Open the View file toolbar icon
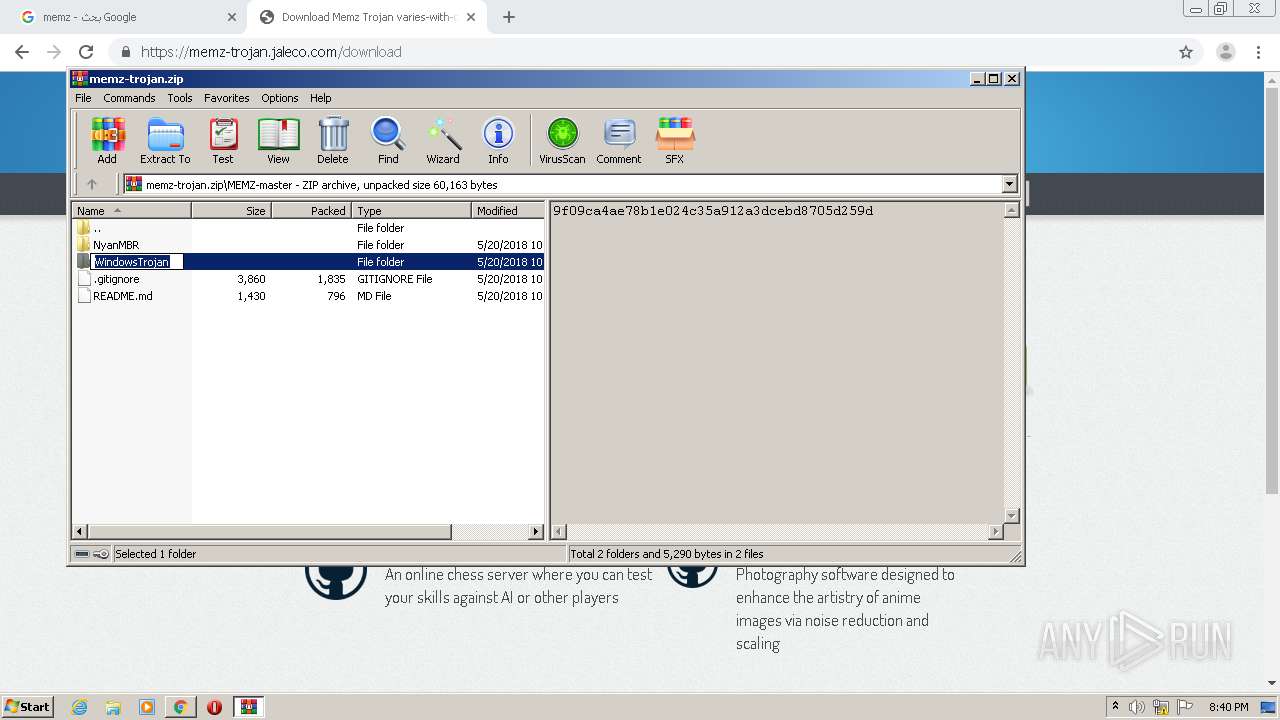 [278, 140]
